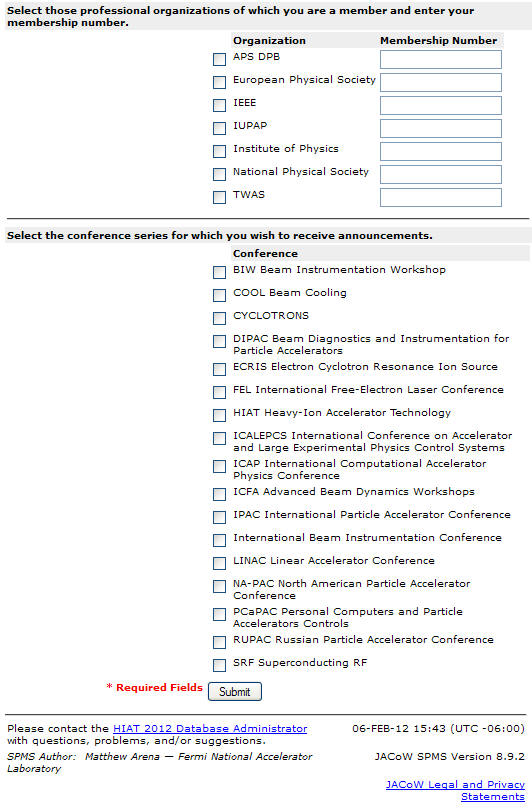Click the IUPAP membership number field

tap(441, 128)
